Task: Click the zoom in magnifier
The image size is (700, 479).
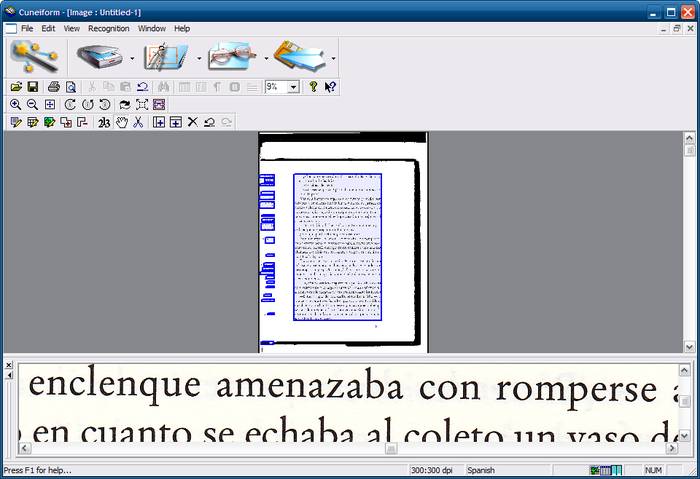Action: coord(16,104)
